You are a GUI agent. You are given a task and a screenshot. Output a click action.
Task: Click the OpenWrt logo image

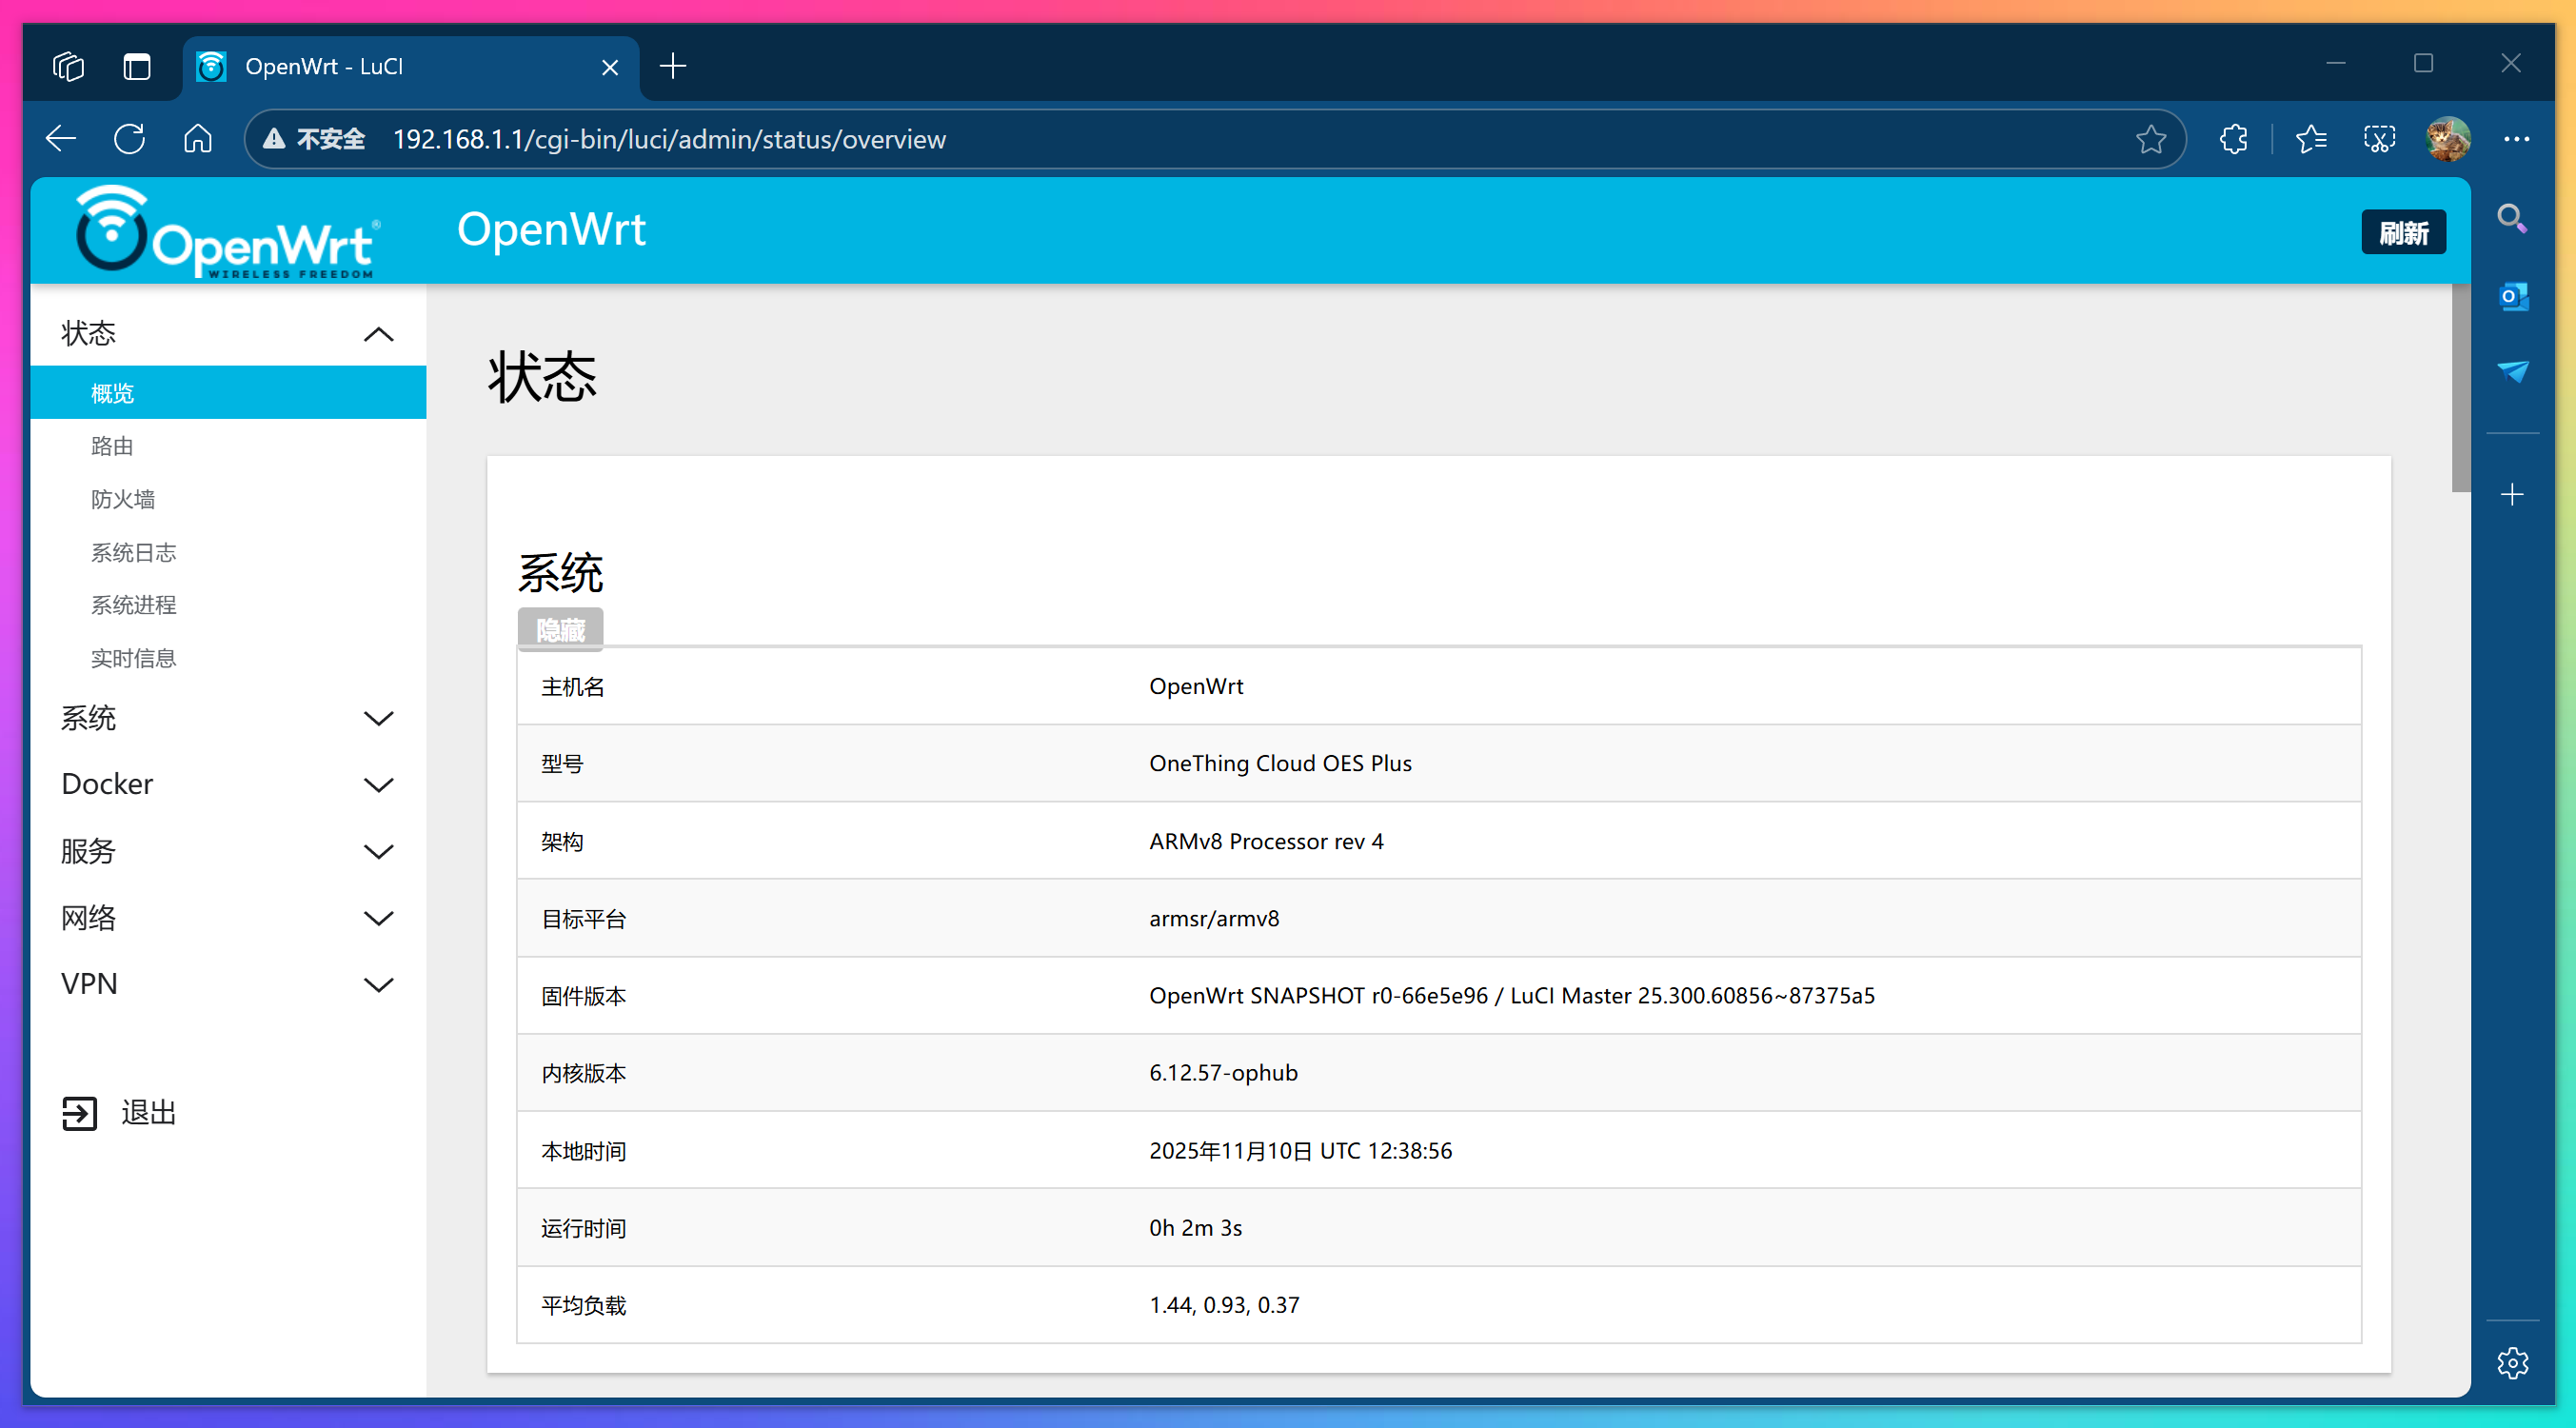click(x=228, y=231)
